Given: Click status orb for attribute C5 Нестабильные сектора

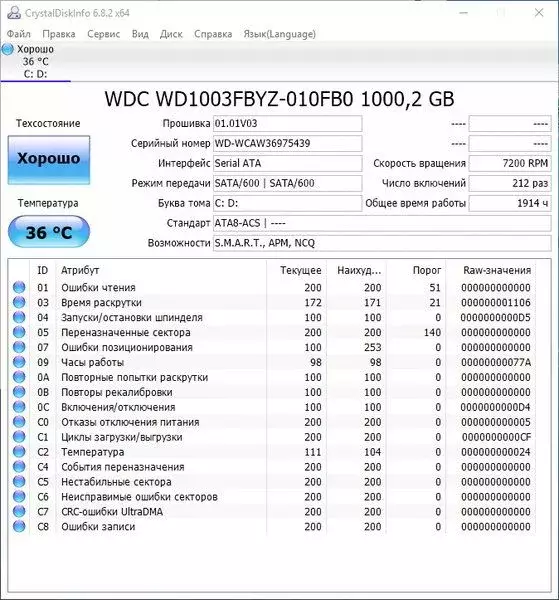Looking at the screenshot, I should point(19,481).
